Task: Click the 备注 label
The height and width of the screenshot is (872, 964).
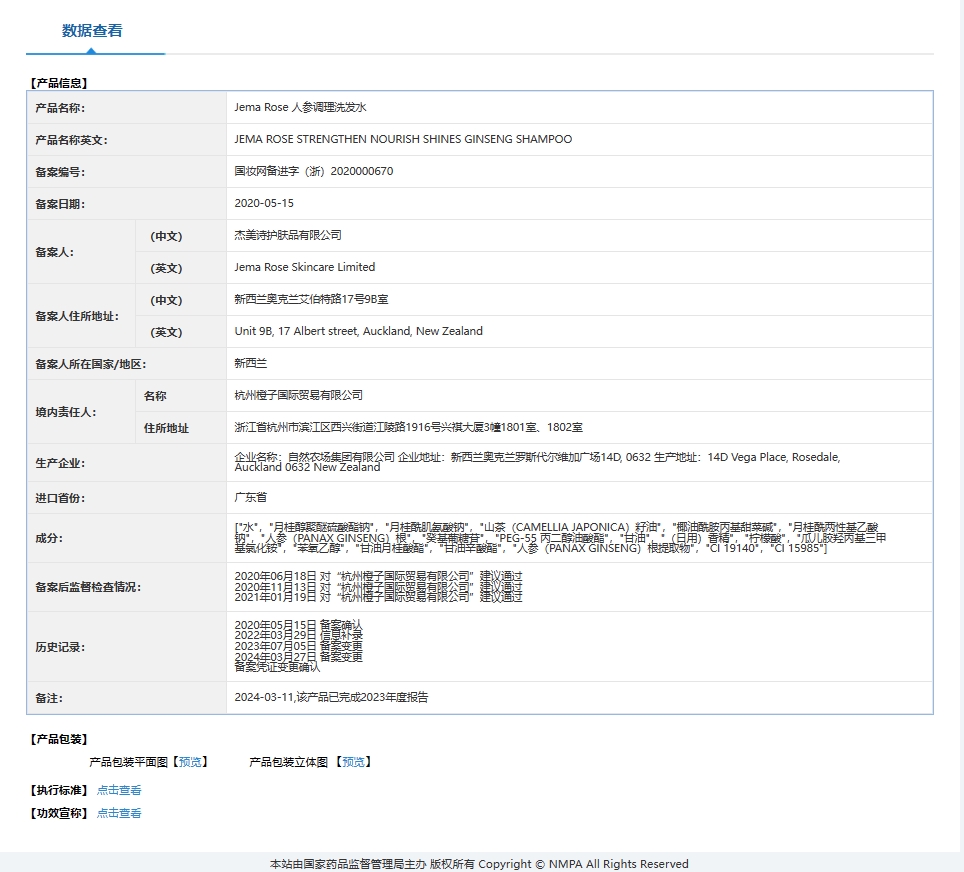Action: (x=49, y=697)
